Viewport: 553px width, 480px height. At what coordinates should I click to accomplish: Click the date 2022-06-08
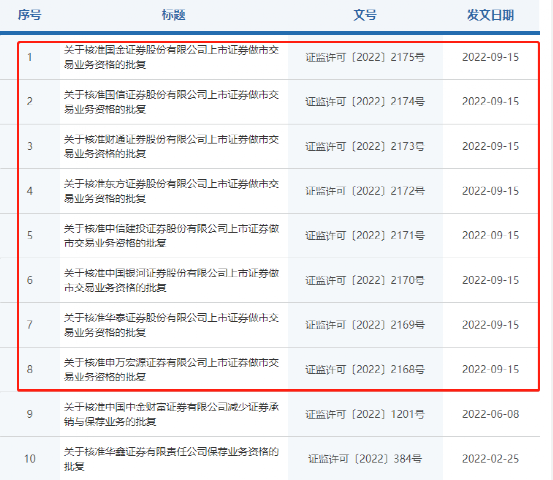point(491,414)
